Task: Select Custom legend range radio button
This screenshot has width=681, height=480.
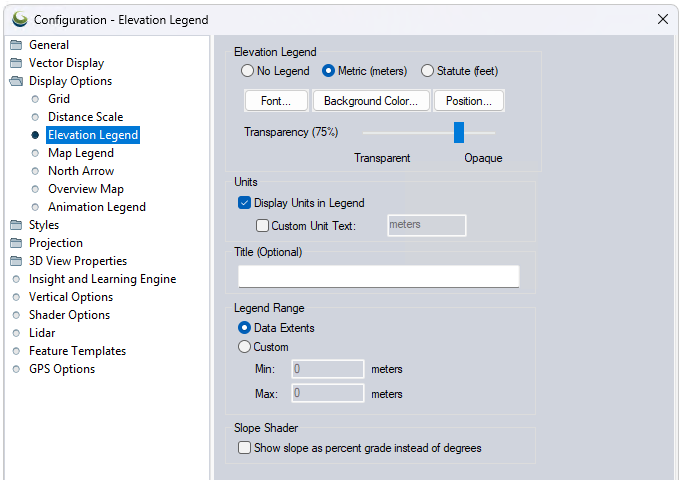Action: point(244,347)
